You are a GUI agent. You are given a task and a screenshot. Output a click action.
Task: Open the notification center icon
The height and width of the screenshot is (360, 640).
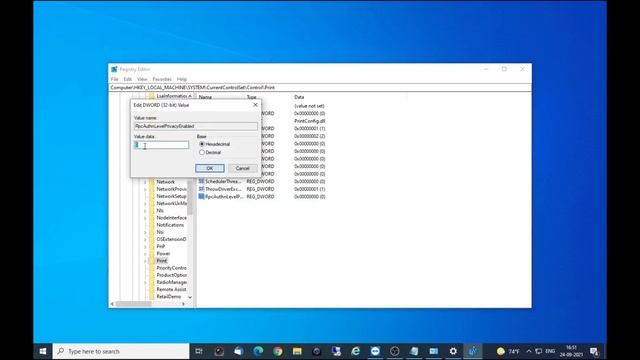click(x=594, y=351)
